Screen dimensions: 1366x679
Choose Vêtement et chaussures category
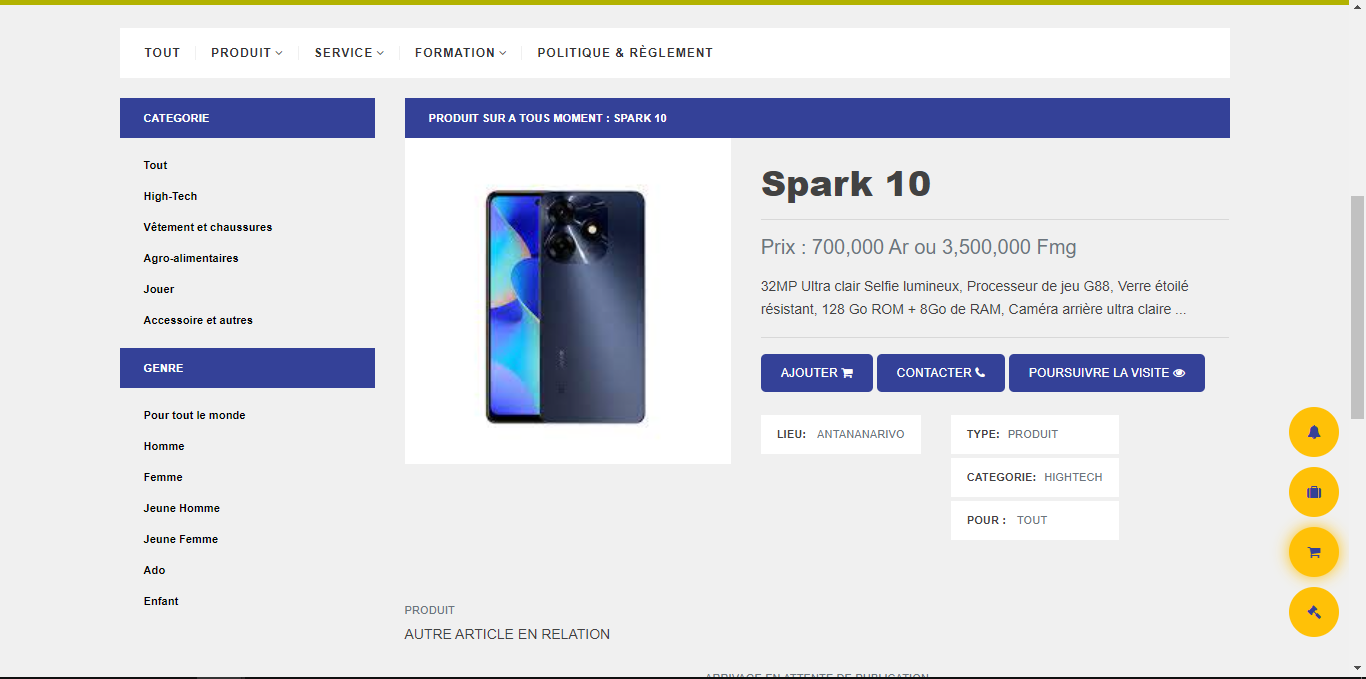click(x=208, y=228)
